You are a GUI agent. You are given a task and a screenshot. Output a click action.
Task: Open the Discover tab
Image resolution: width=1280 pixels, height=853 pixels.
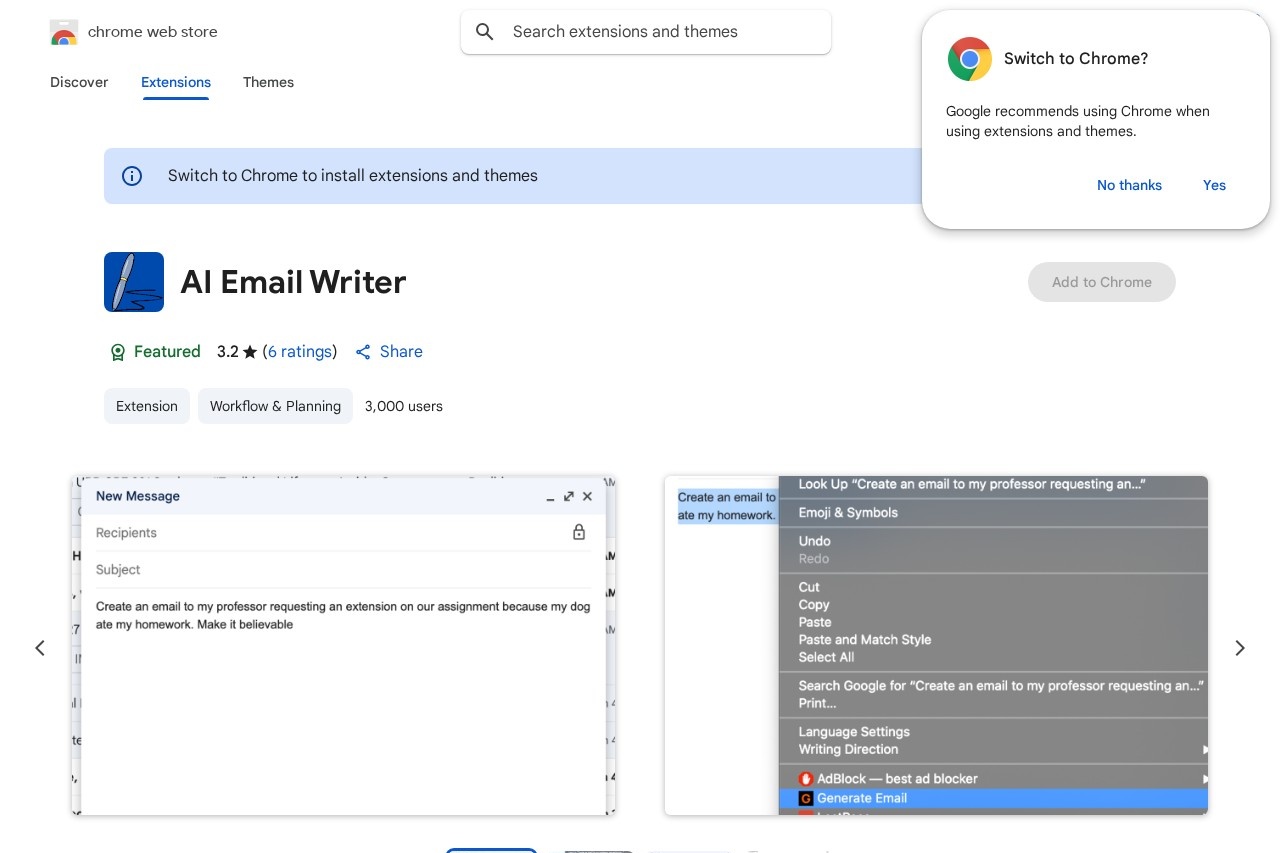coord(79,82)
